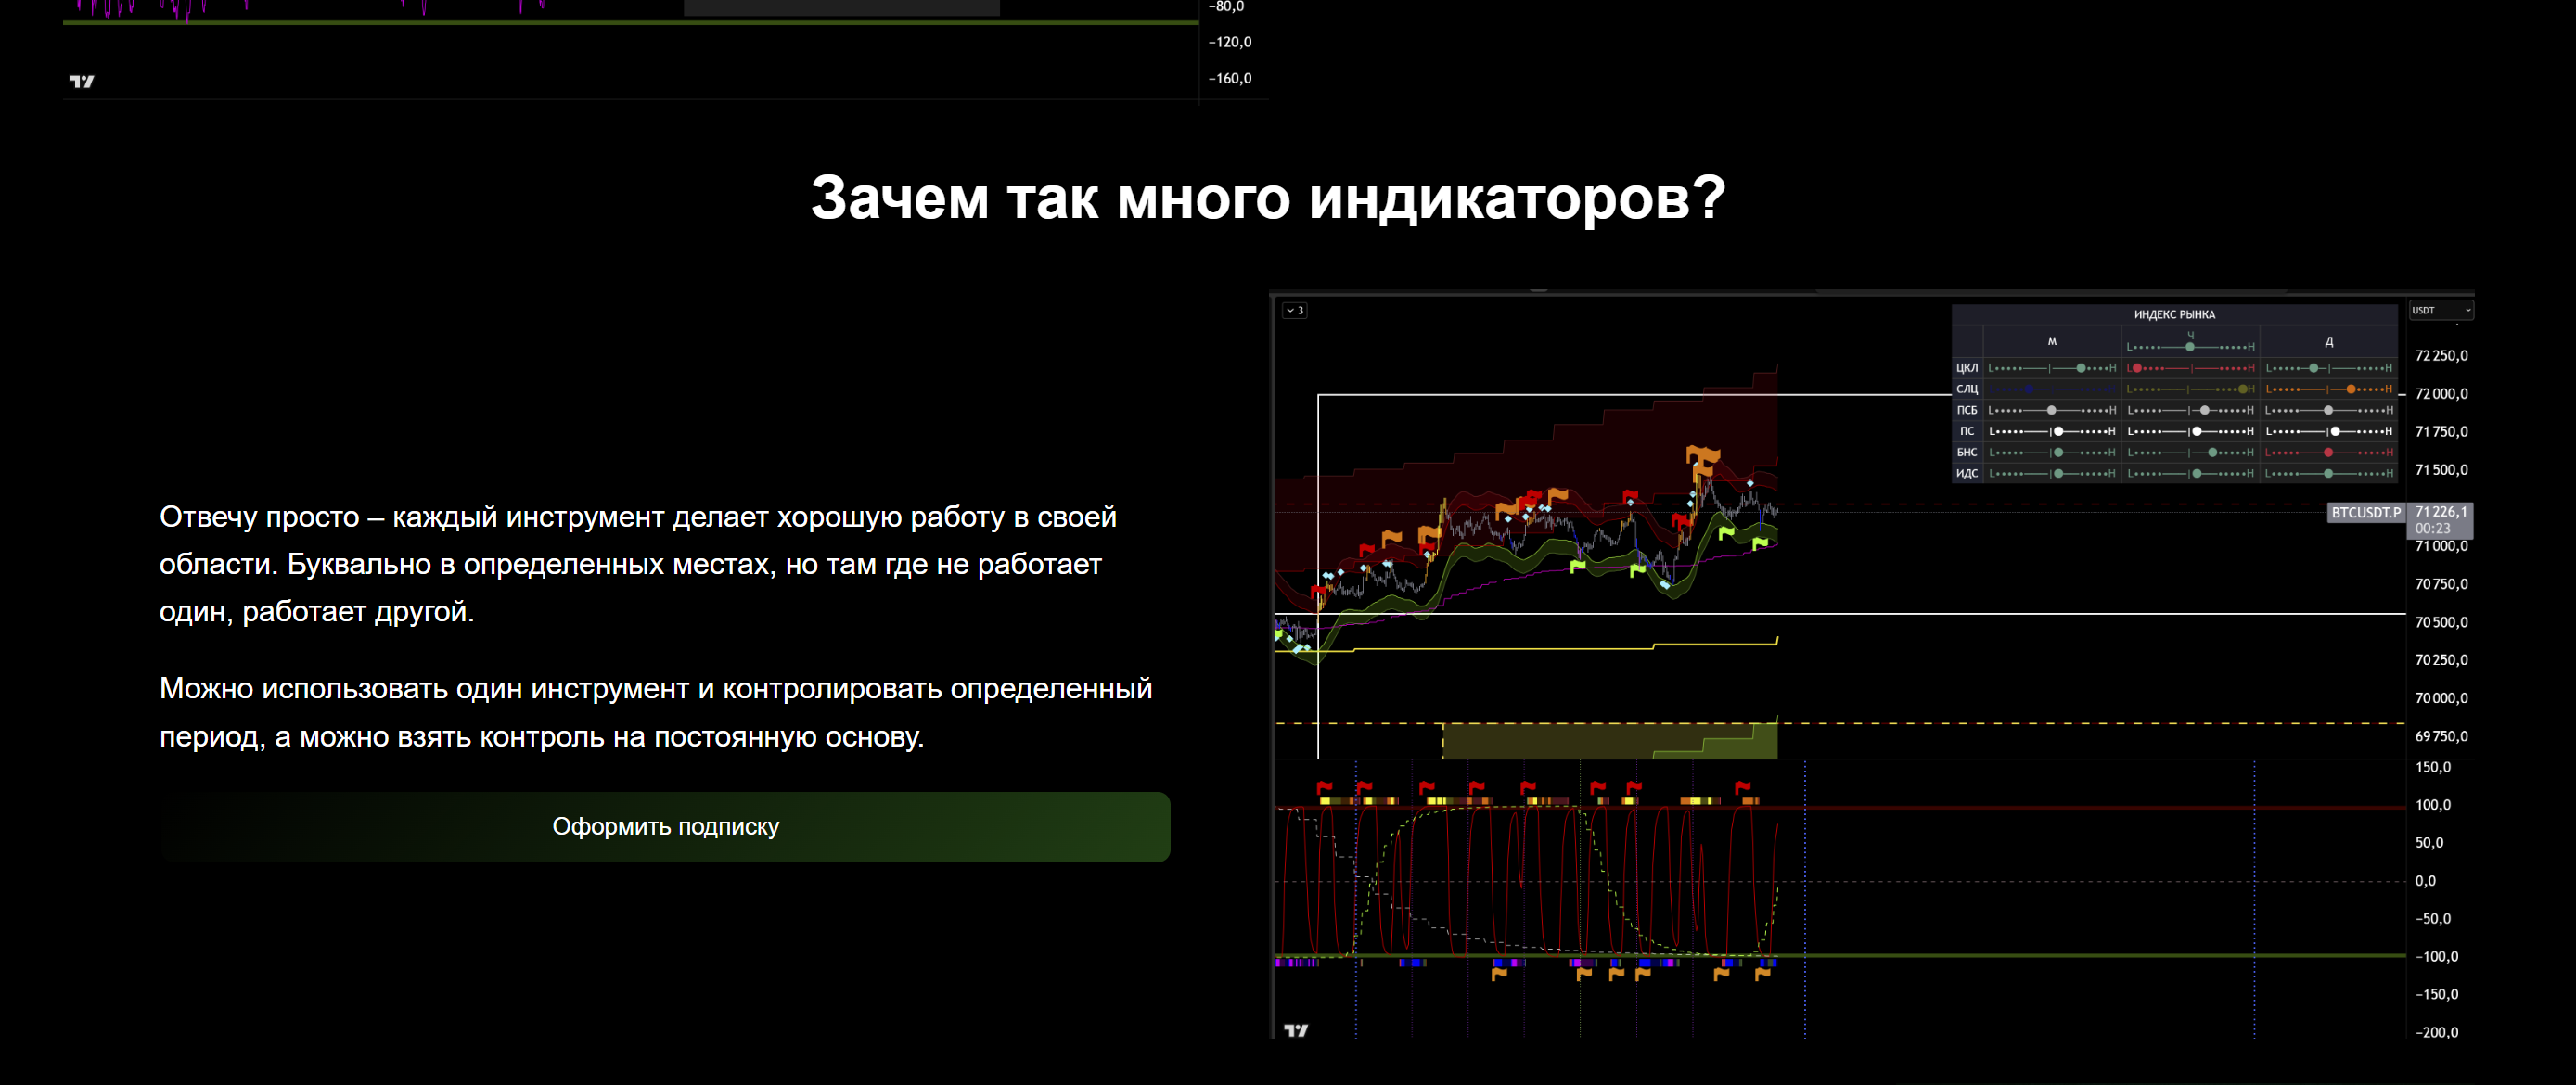The width and height of the screenshot is (2576, 1085).
Task: Click leftmost red flag in oscillator pane
Action: [1324, 788]
